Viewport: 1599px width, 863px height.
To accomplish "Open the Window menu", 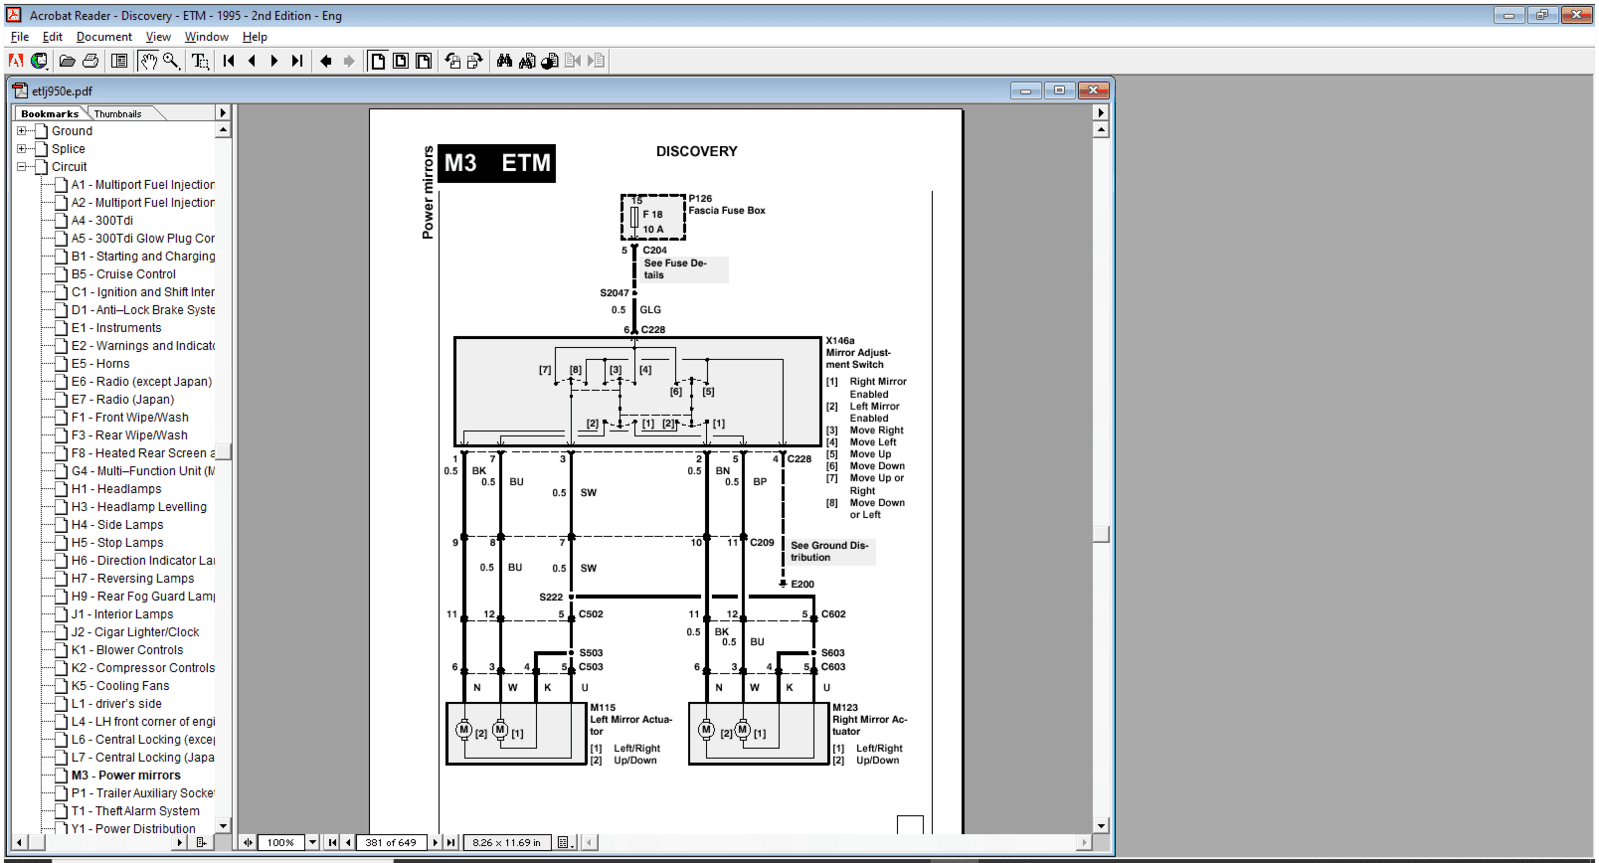I will [206, 37].
